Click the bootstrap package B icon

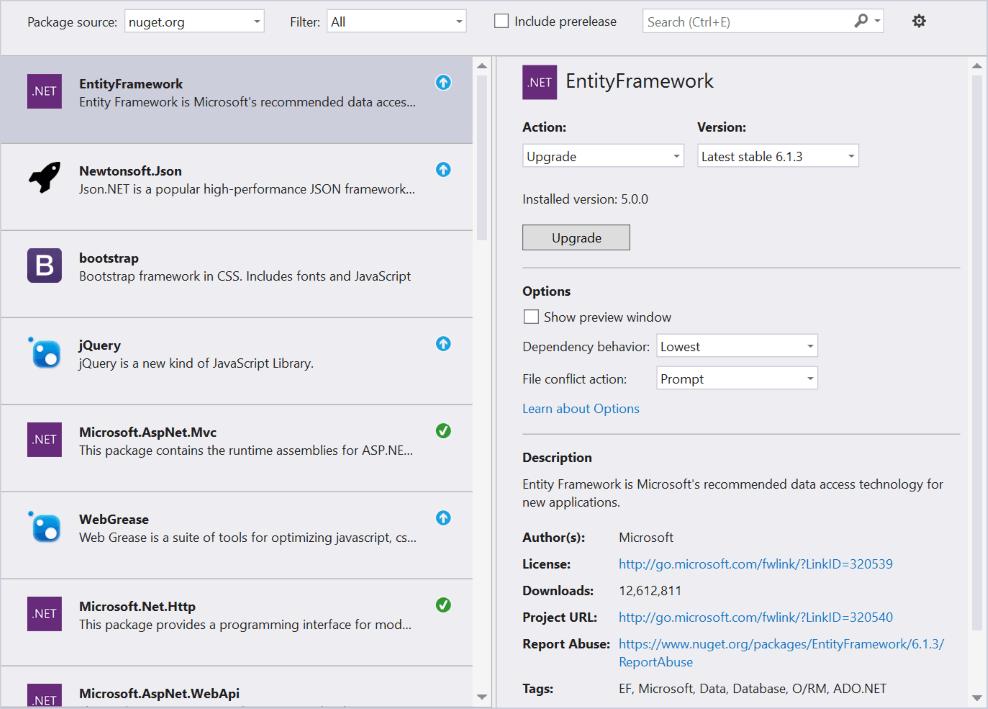point(44,265)
